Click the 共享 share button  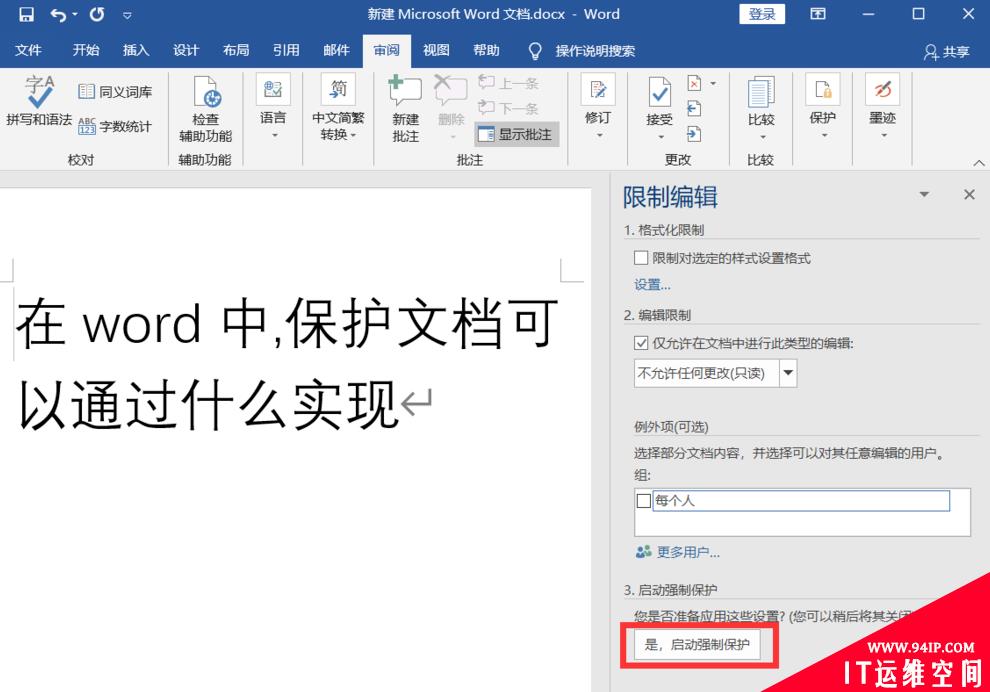pyautogui.click(x=946, y=51)
